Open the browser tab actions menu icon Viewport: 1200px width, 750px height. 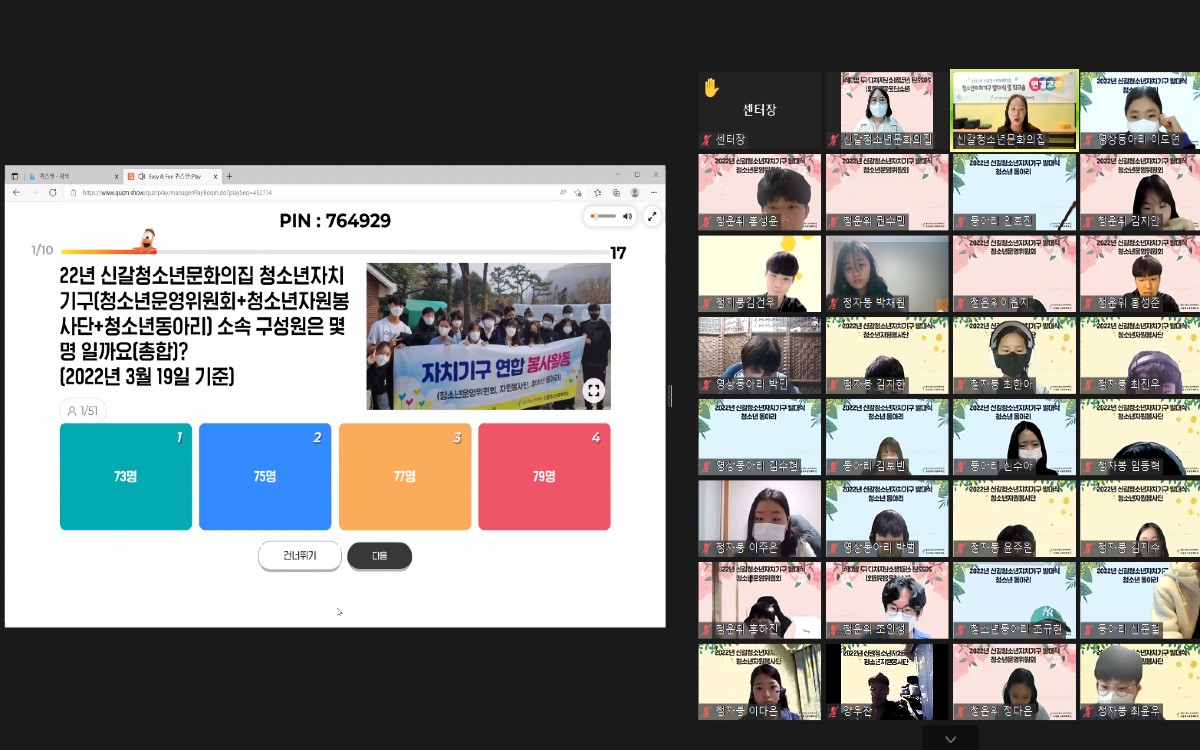(15, 176)
